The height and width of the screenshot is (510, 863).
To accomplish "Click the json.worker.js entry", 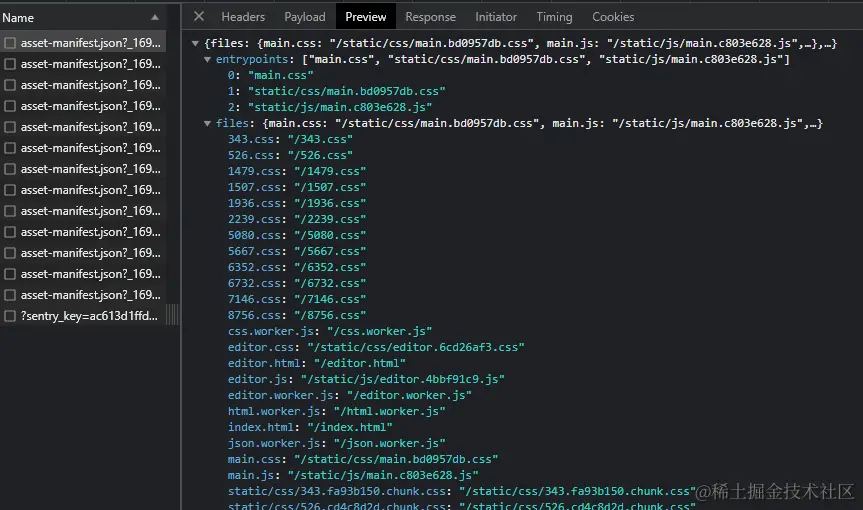I will (336, 443).
